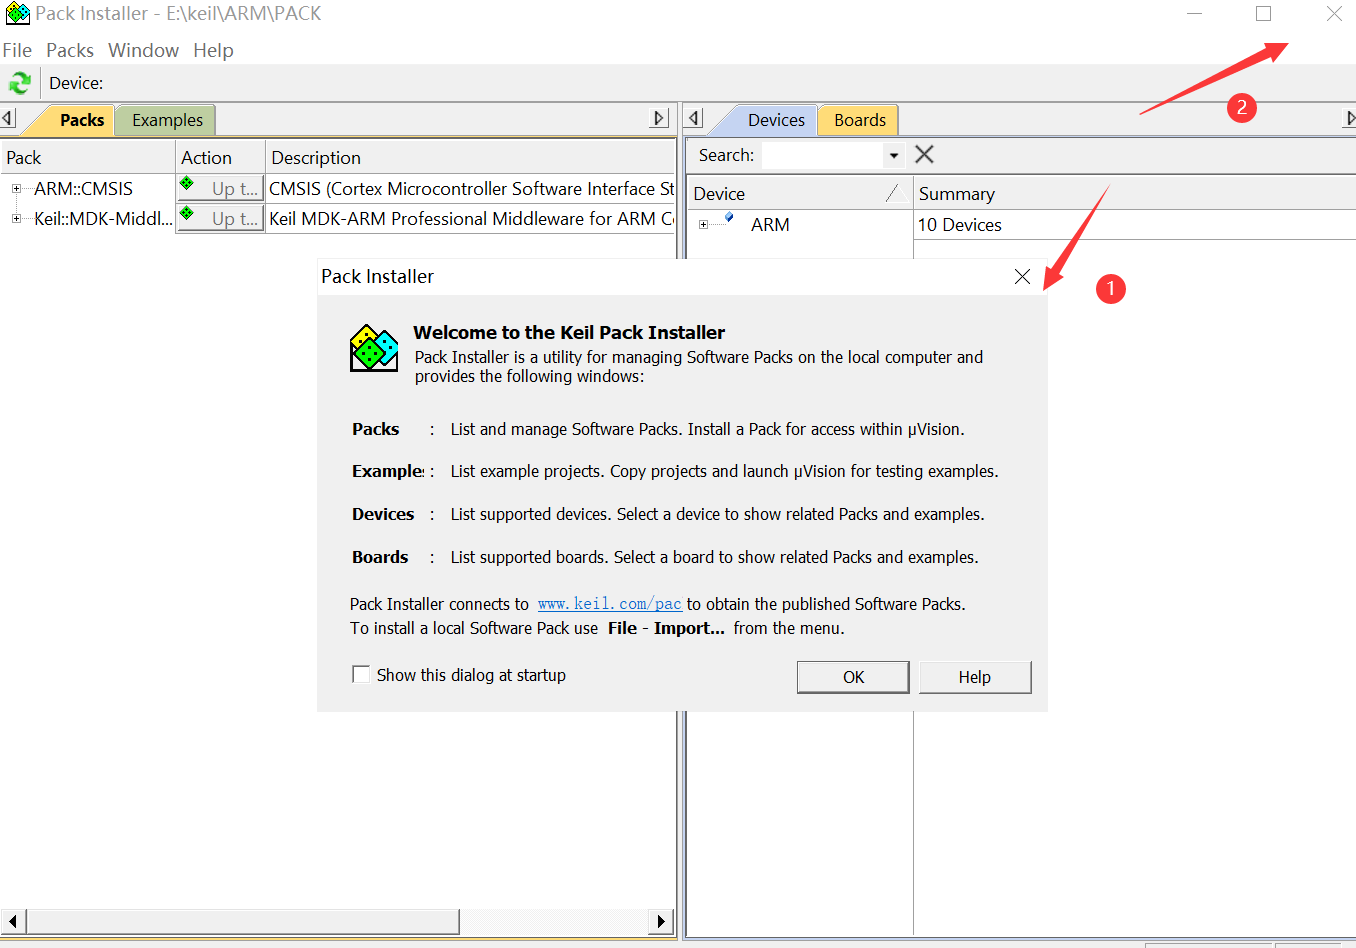Switch to the Packs tab
1356x948 pixels.
tap(81, 120)
